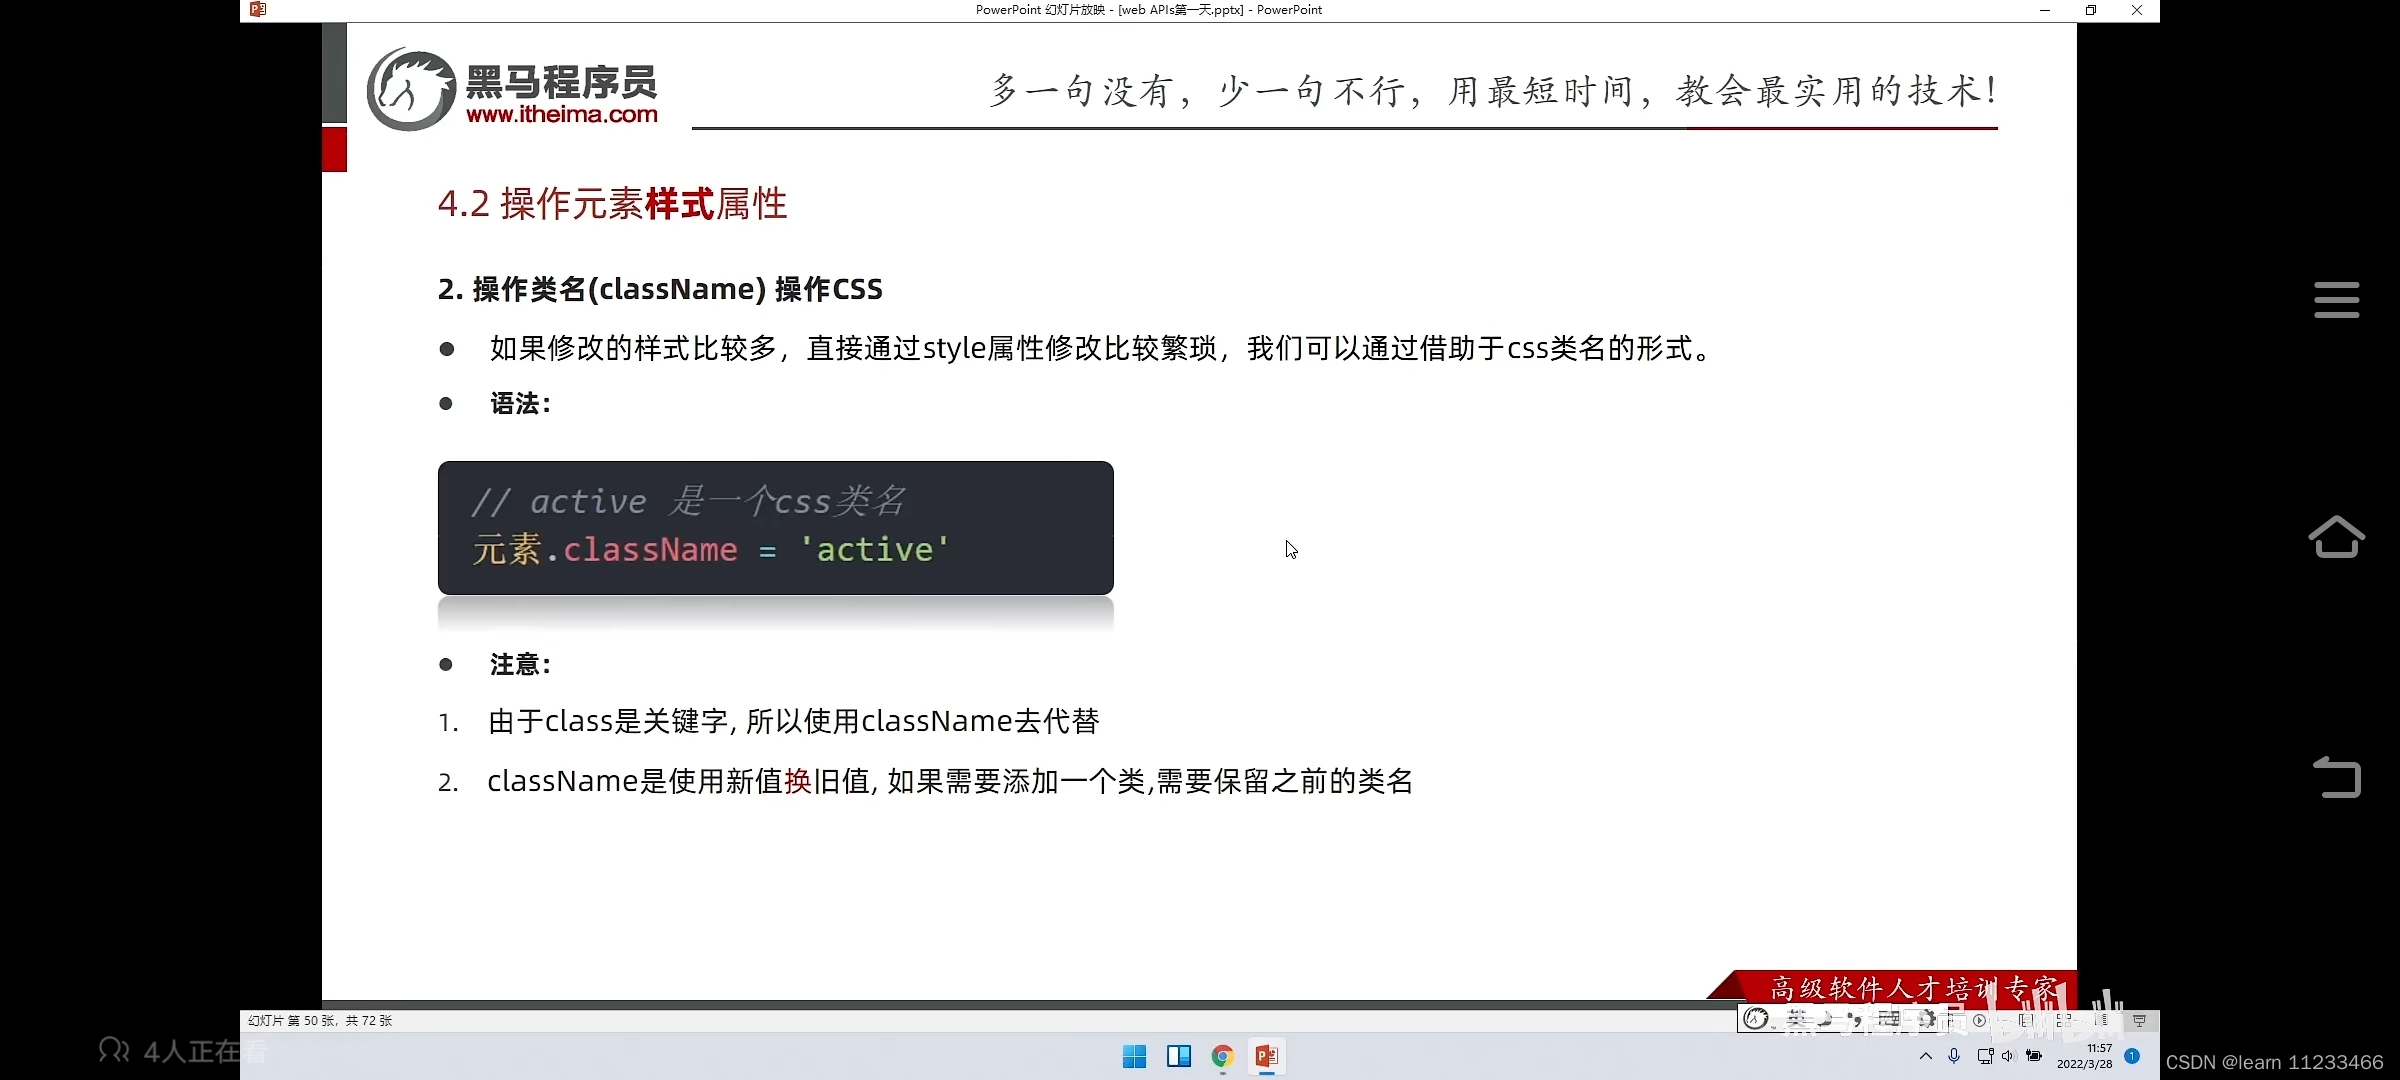Switch to slide sorter view icon

pos(2064,1021)
